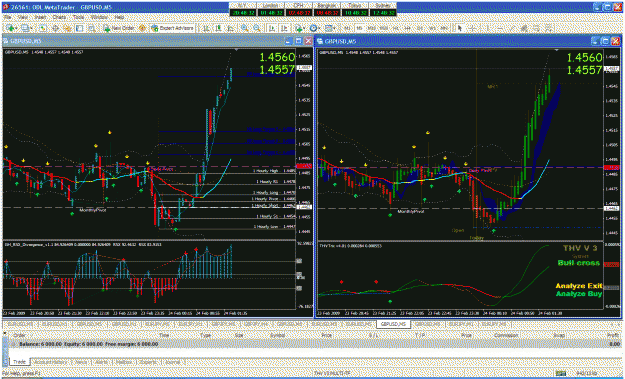Click the Analyze Exit label in right chart
Viewport: 625px width, 379px height.
click(x=579, y=286)
